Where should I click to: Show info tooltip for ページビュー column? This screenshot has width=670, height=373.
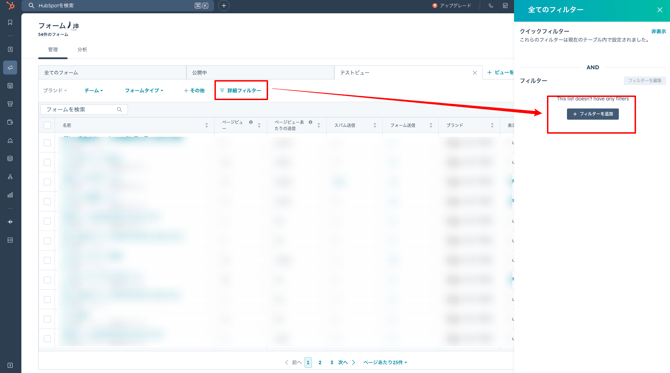point(251,122)
